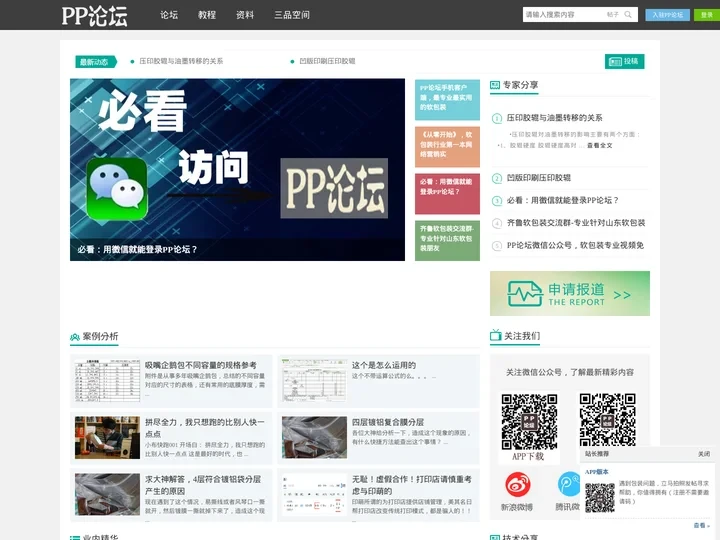Click the 投稿 submit button
The image size is (720, 540).
click(624, 61)
